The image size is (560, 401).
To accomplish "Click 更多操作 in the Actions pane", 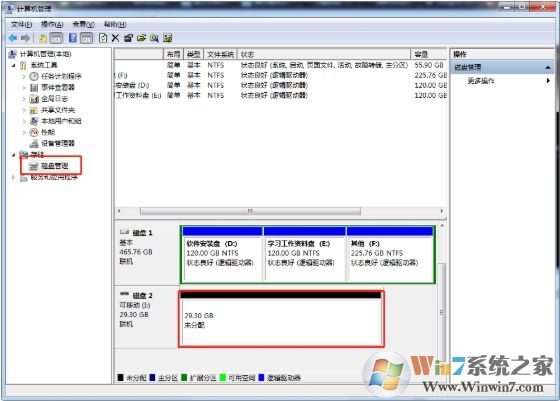I will [x=481, y=81].
